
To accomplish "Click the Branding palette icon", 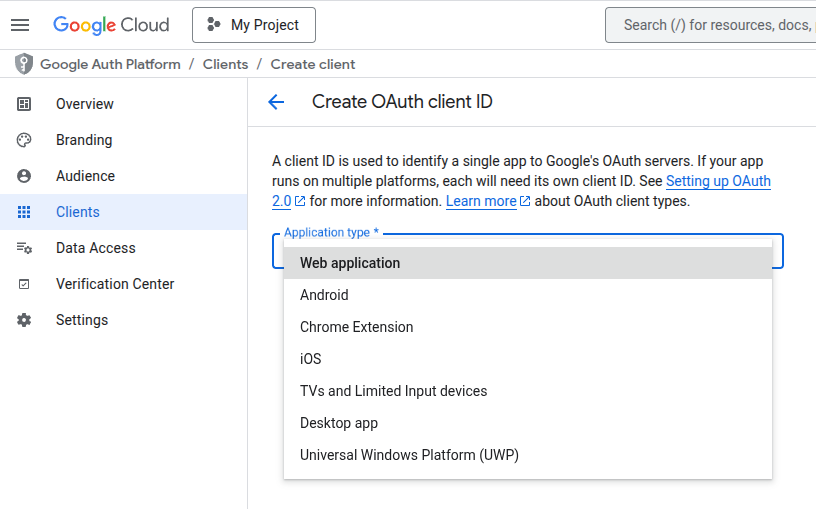I will click(24, 140).
